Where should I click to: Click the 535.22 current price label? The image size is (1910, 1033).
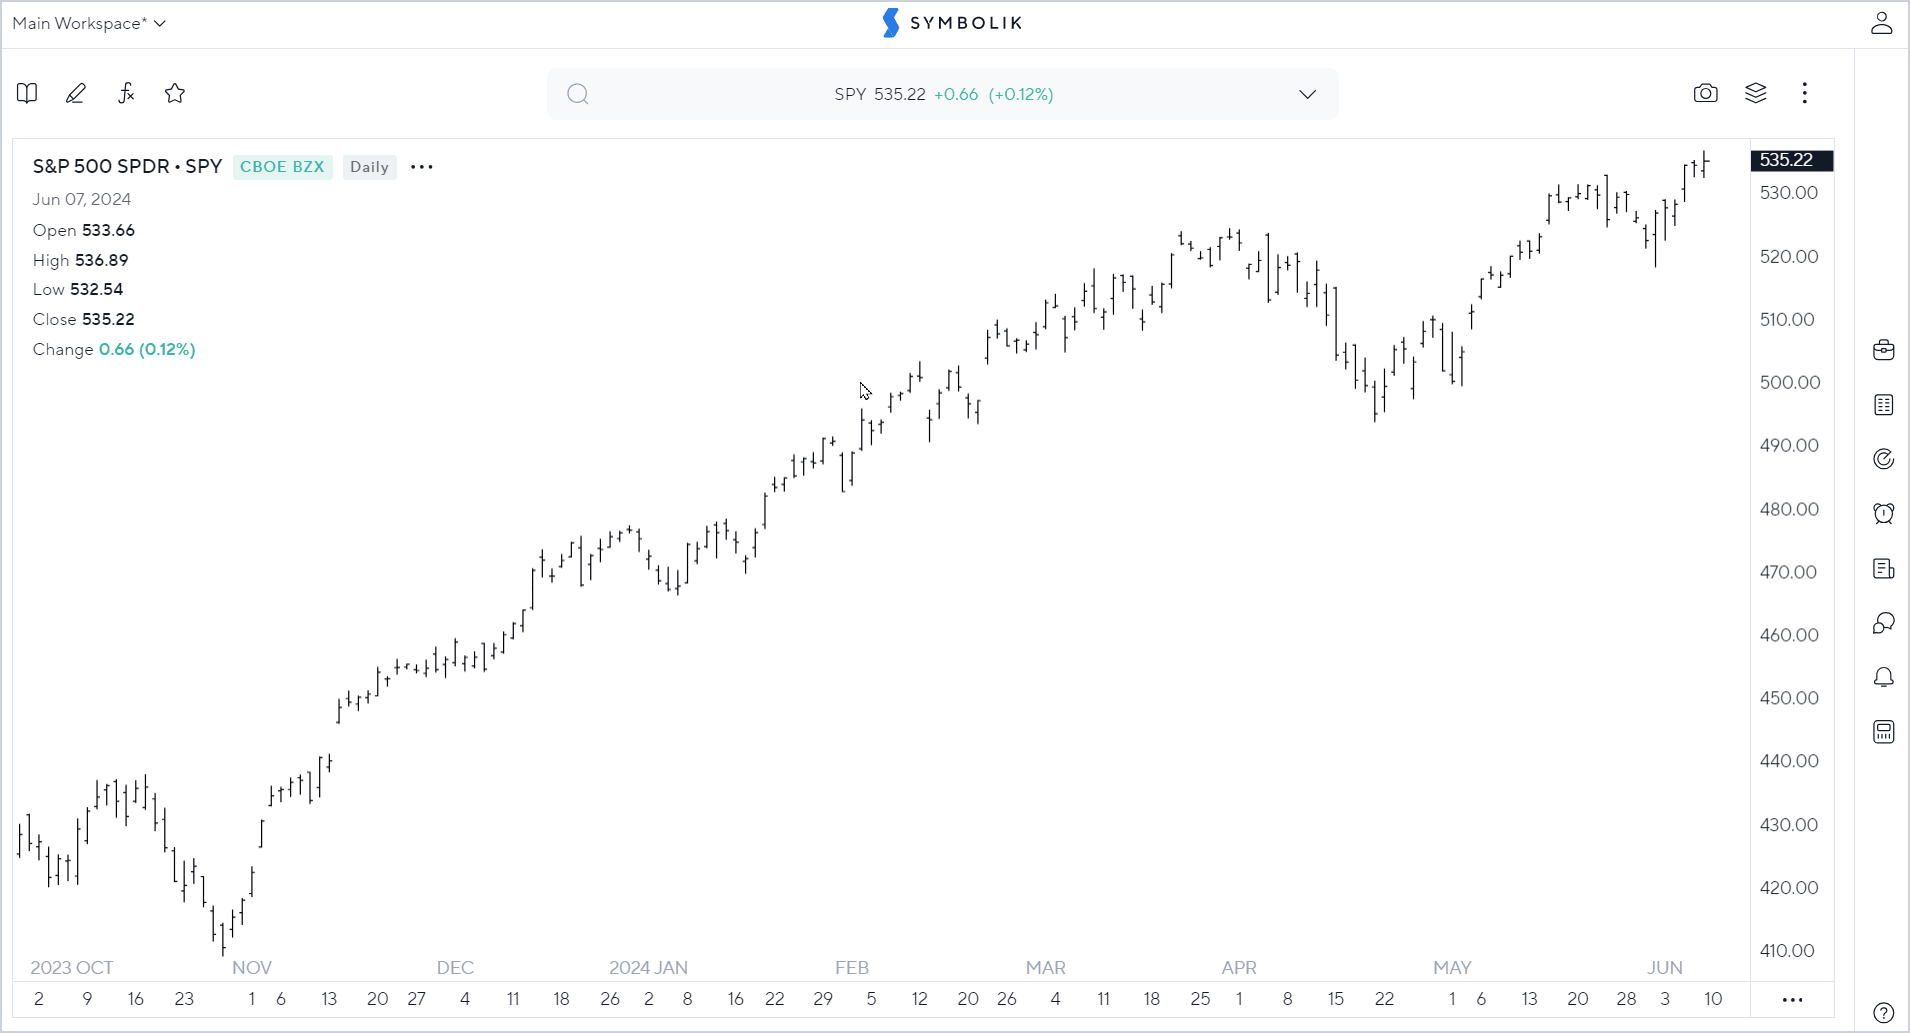pos(1792,160)
